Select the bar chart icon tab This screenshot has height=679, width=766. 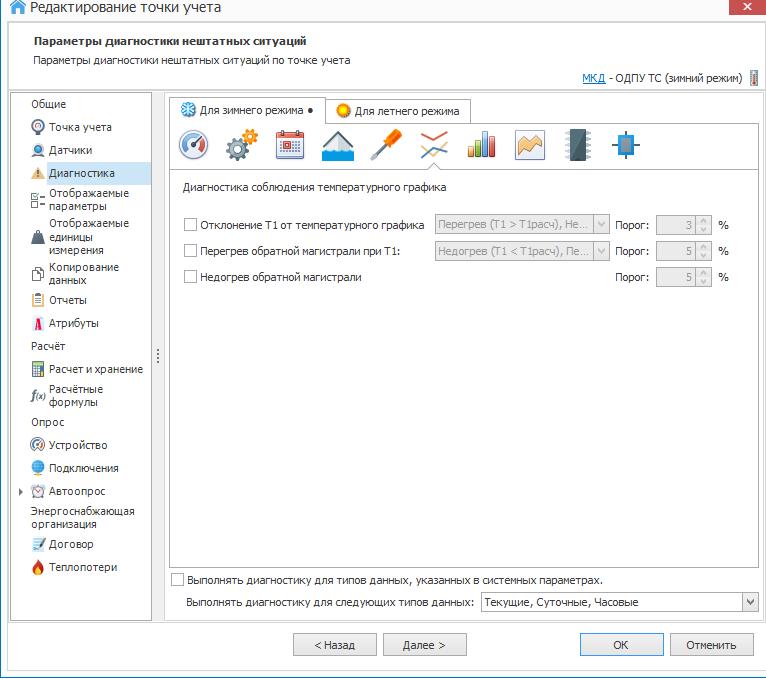(x=481, y=146)
